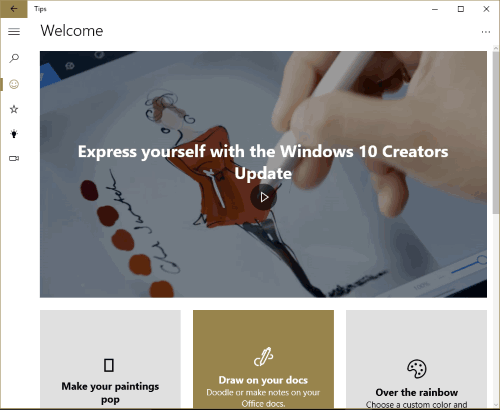Expand the hamburger navigation menu

pos(14,32)
